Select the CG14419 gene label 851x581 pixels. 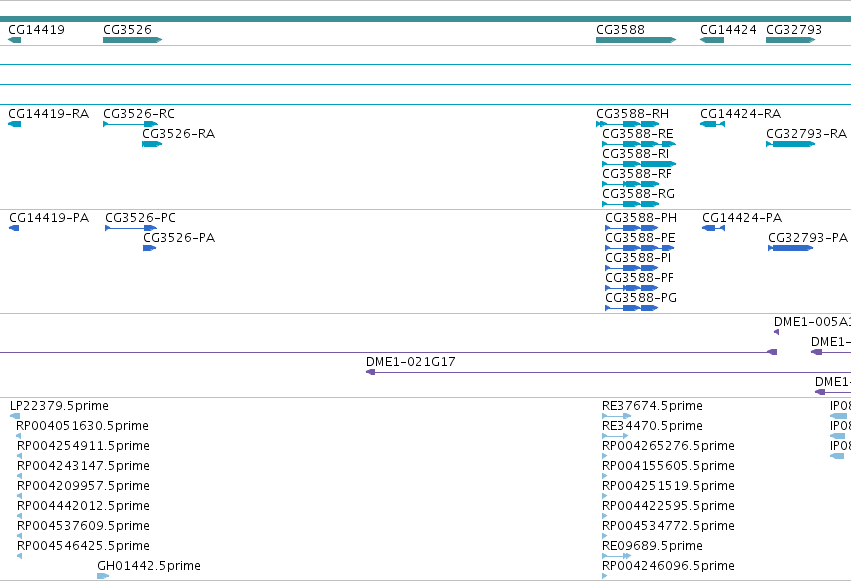point(36,30)
